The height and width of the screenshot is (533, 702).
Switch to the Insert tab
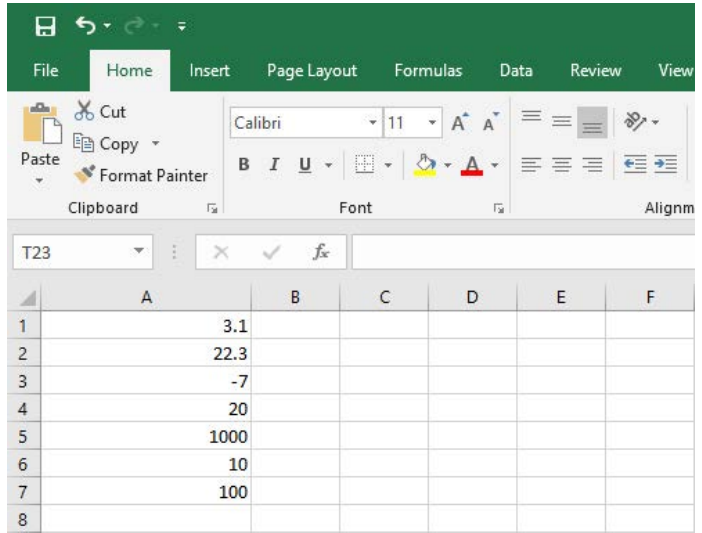209,70
